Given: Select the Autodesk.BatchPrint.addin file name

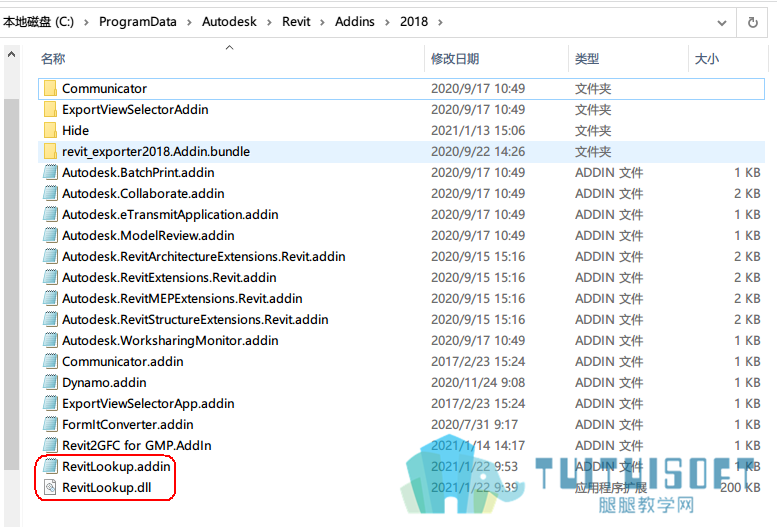Looking at the screenshot, I should [x=138, y=172].
